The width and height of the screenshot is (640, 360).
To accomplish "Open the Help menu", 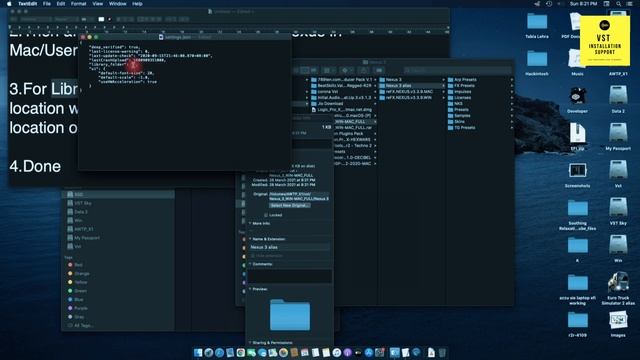I will (137, 4).
